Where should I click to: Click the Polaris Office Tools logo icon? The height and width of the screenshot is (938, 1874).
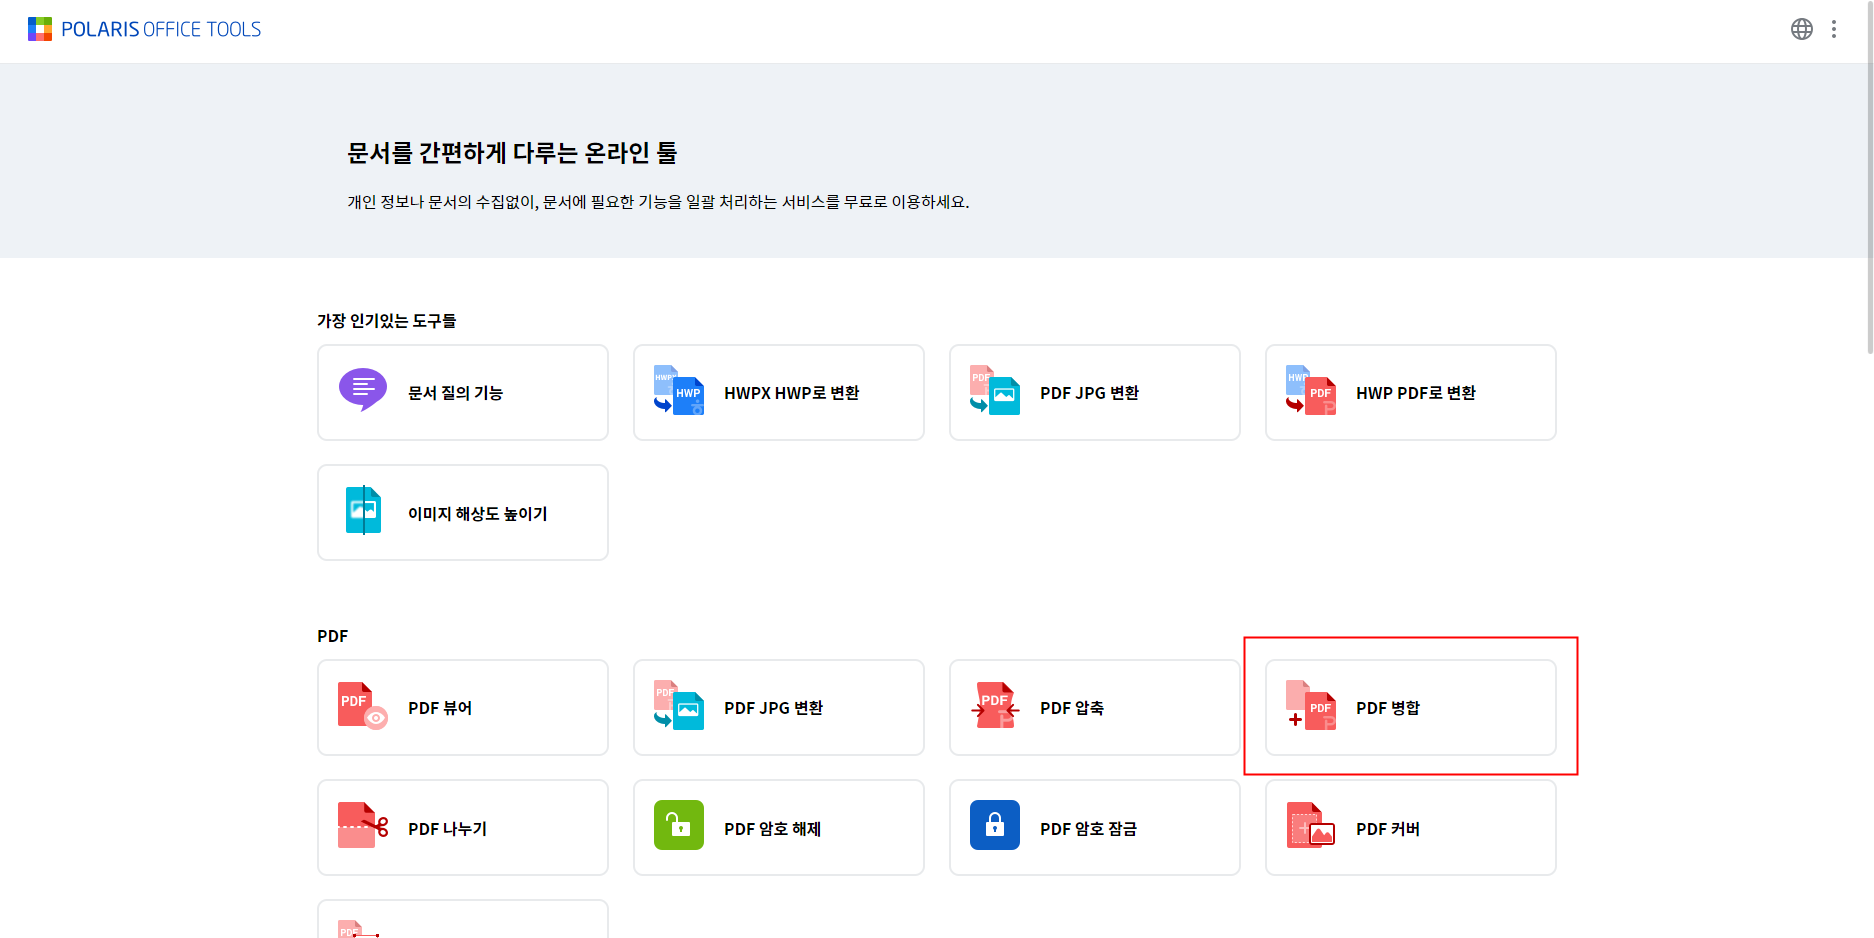pyautogui.click(x=40, y=29)
